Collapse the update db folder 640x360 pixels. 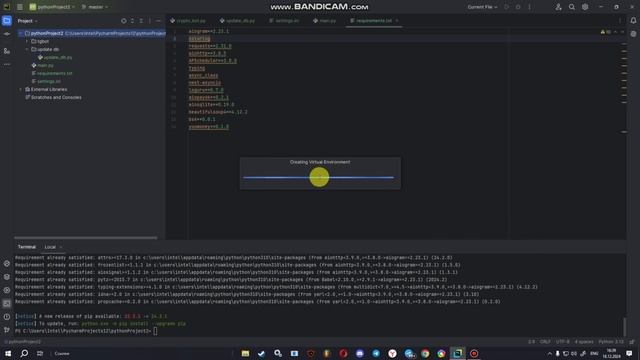click(x=27, y=49)
